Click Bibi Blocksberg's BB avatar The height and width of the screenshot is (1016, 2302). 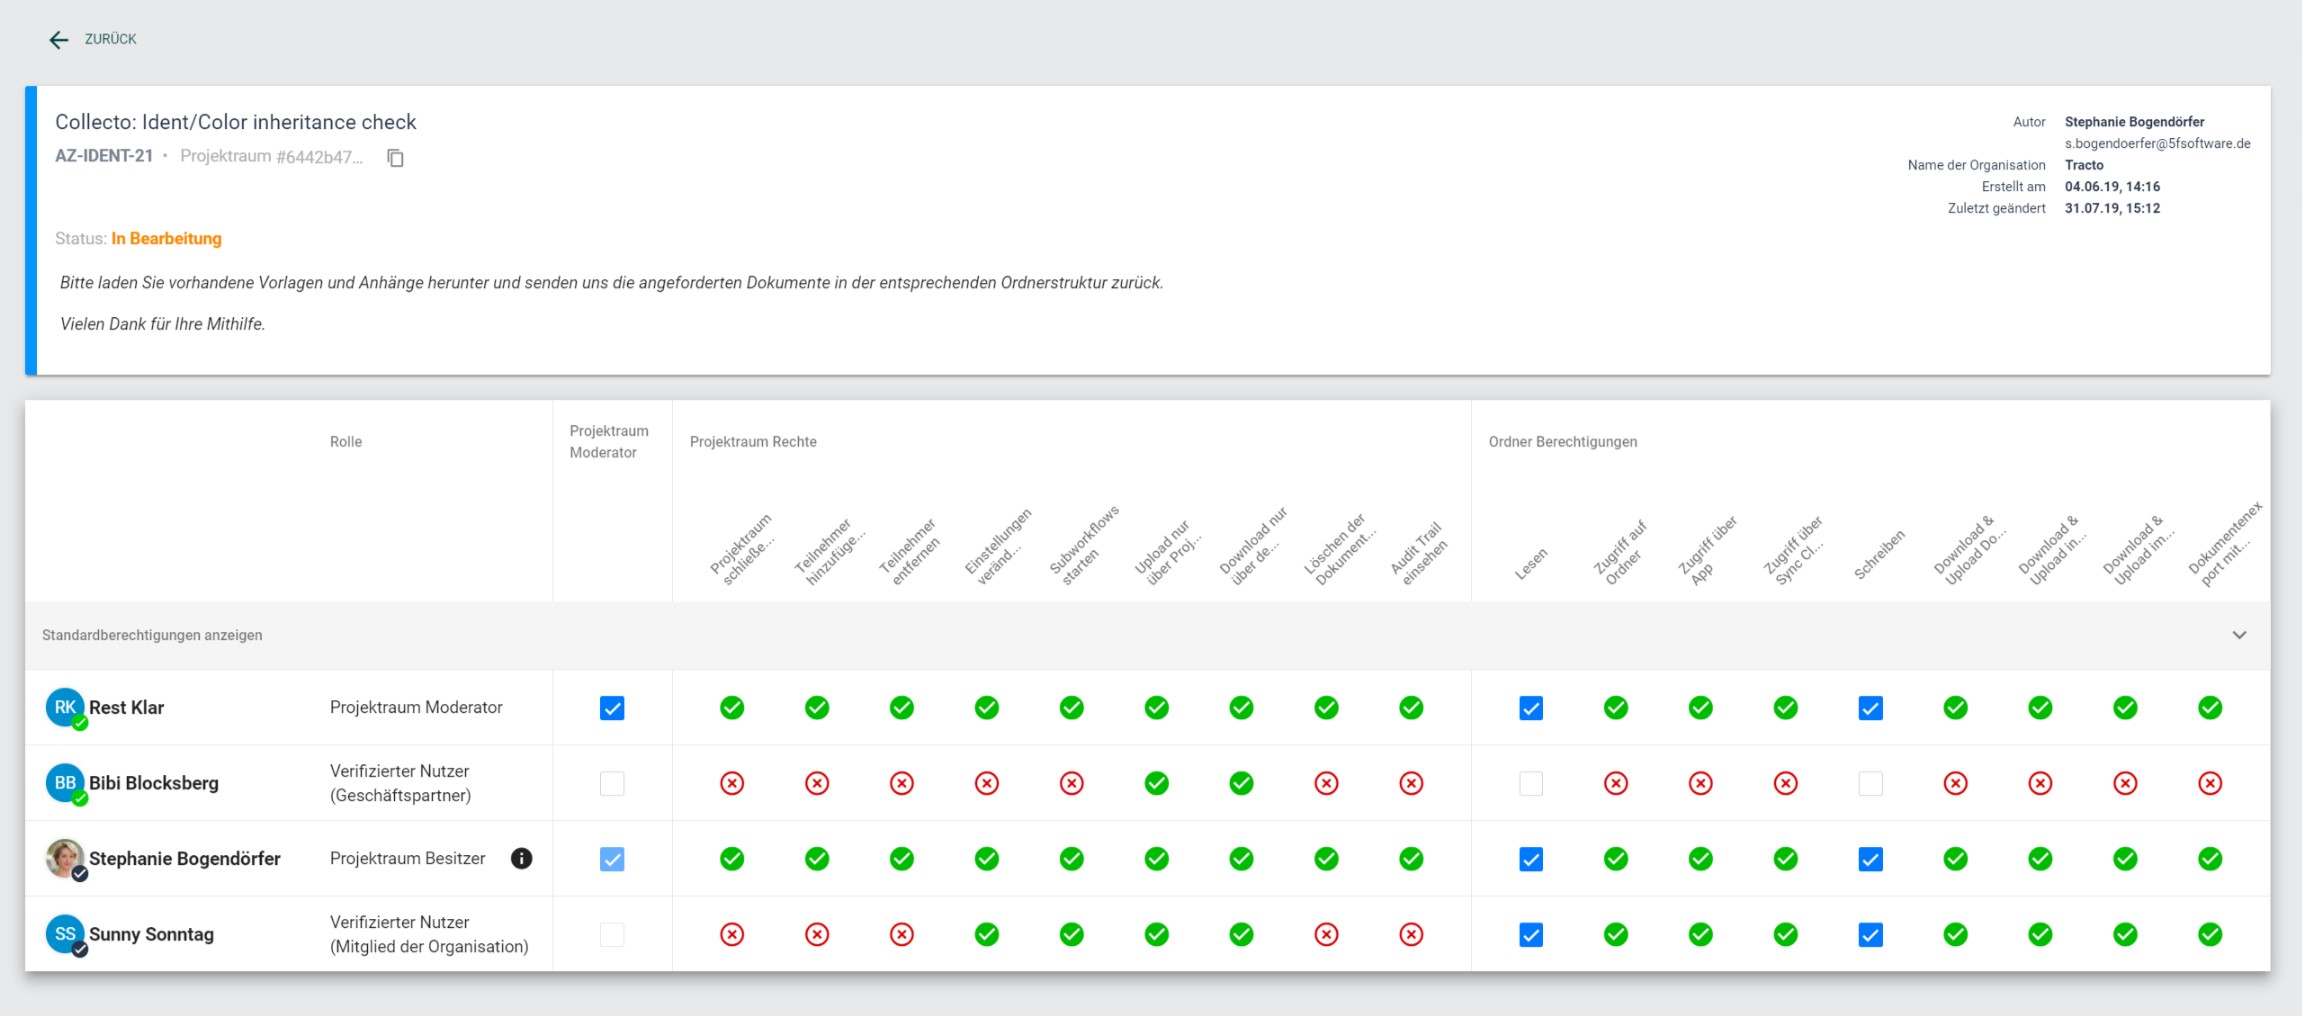[65, 782]
